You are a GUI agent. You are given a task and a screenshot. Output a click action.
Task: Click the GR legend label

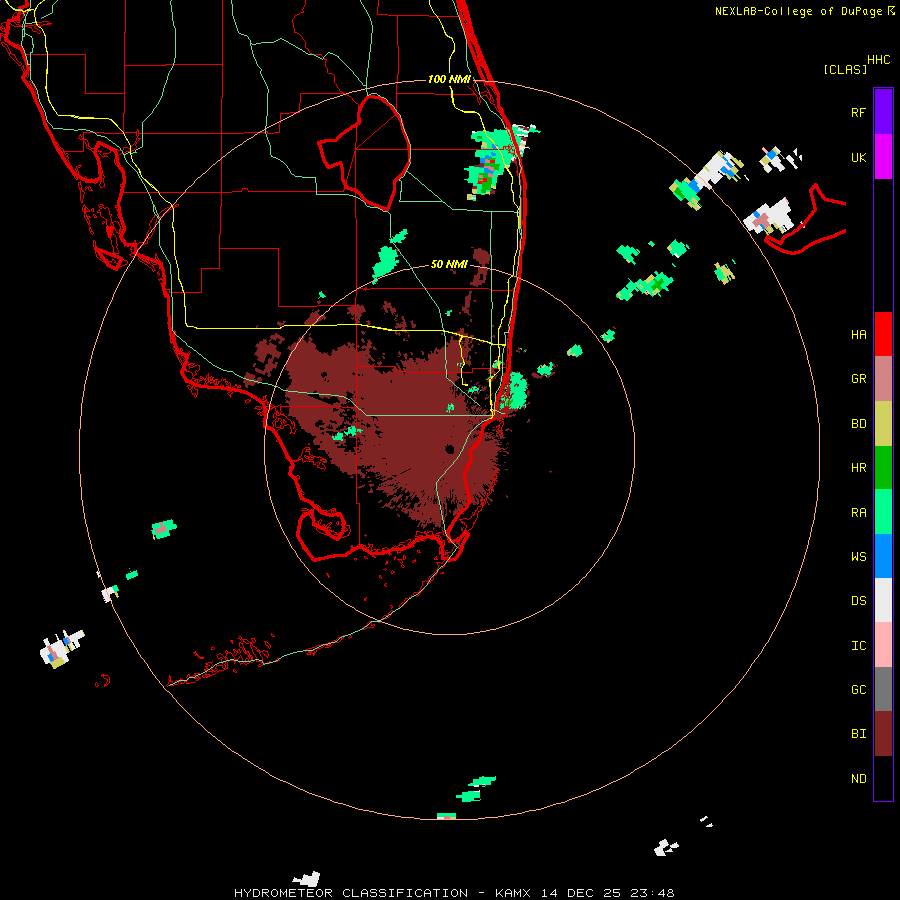tap(858, 379)
